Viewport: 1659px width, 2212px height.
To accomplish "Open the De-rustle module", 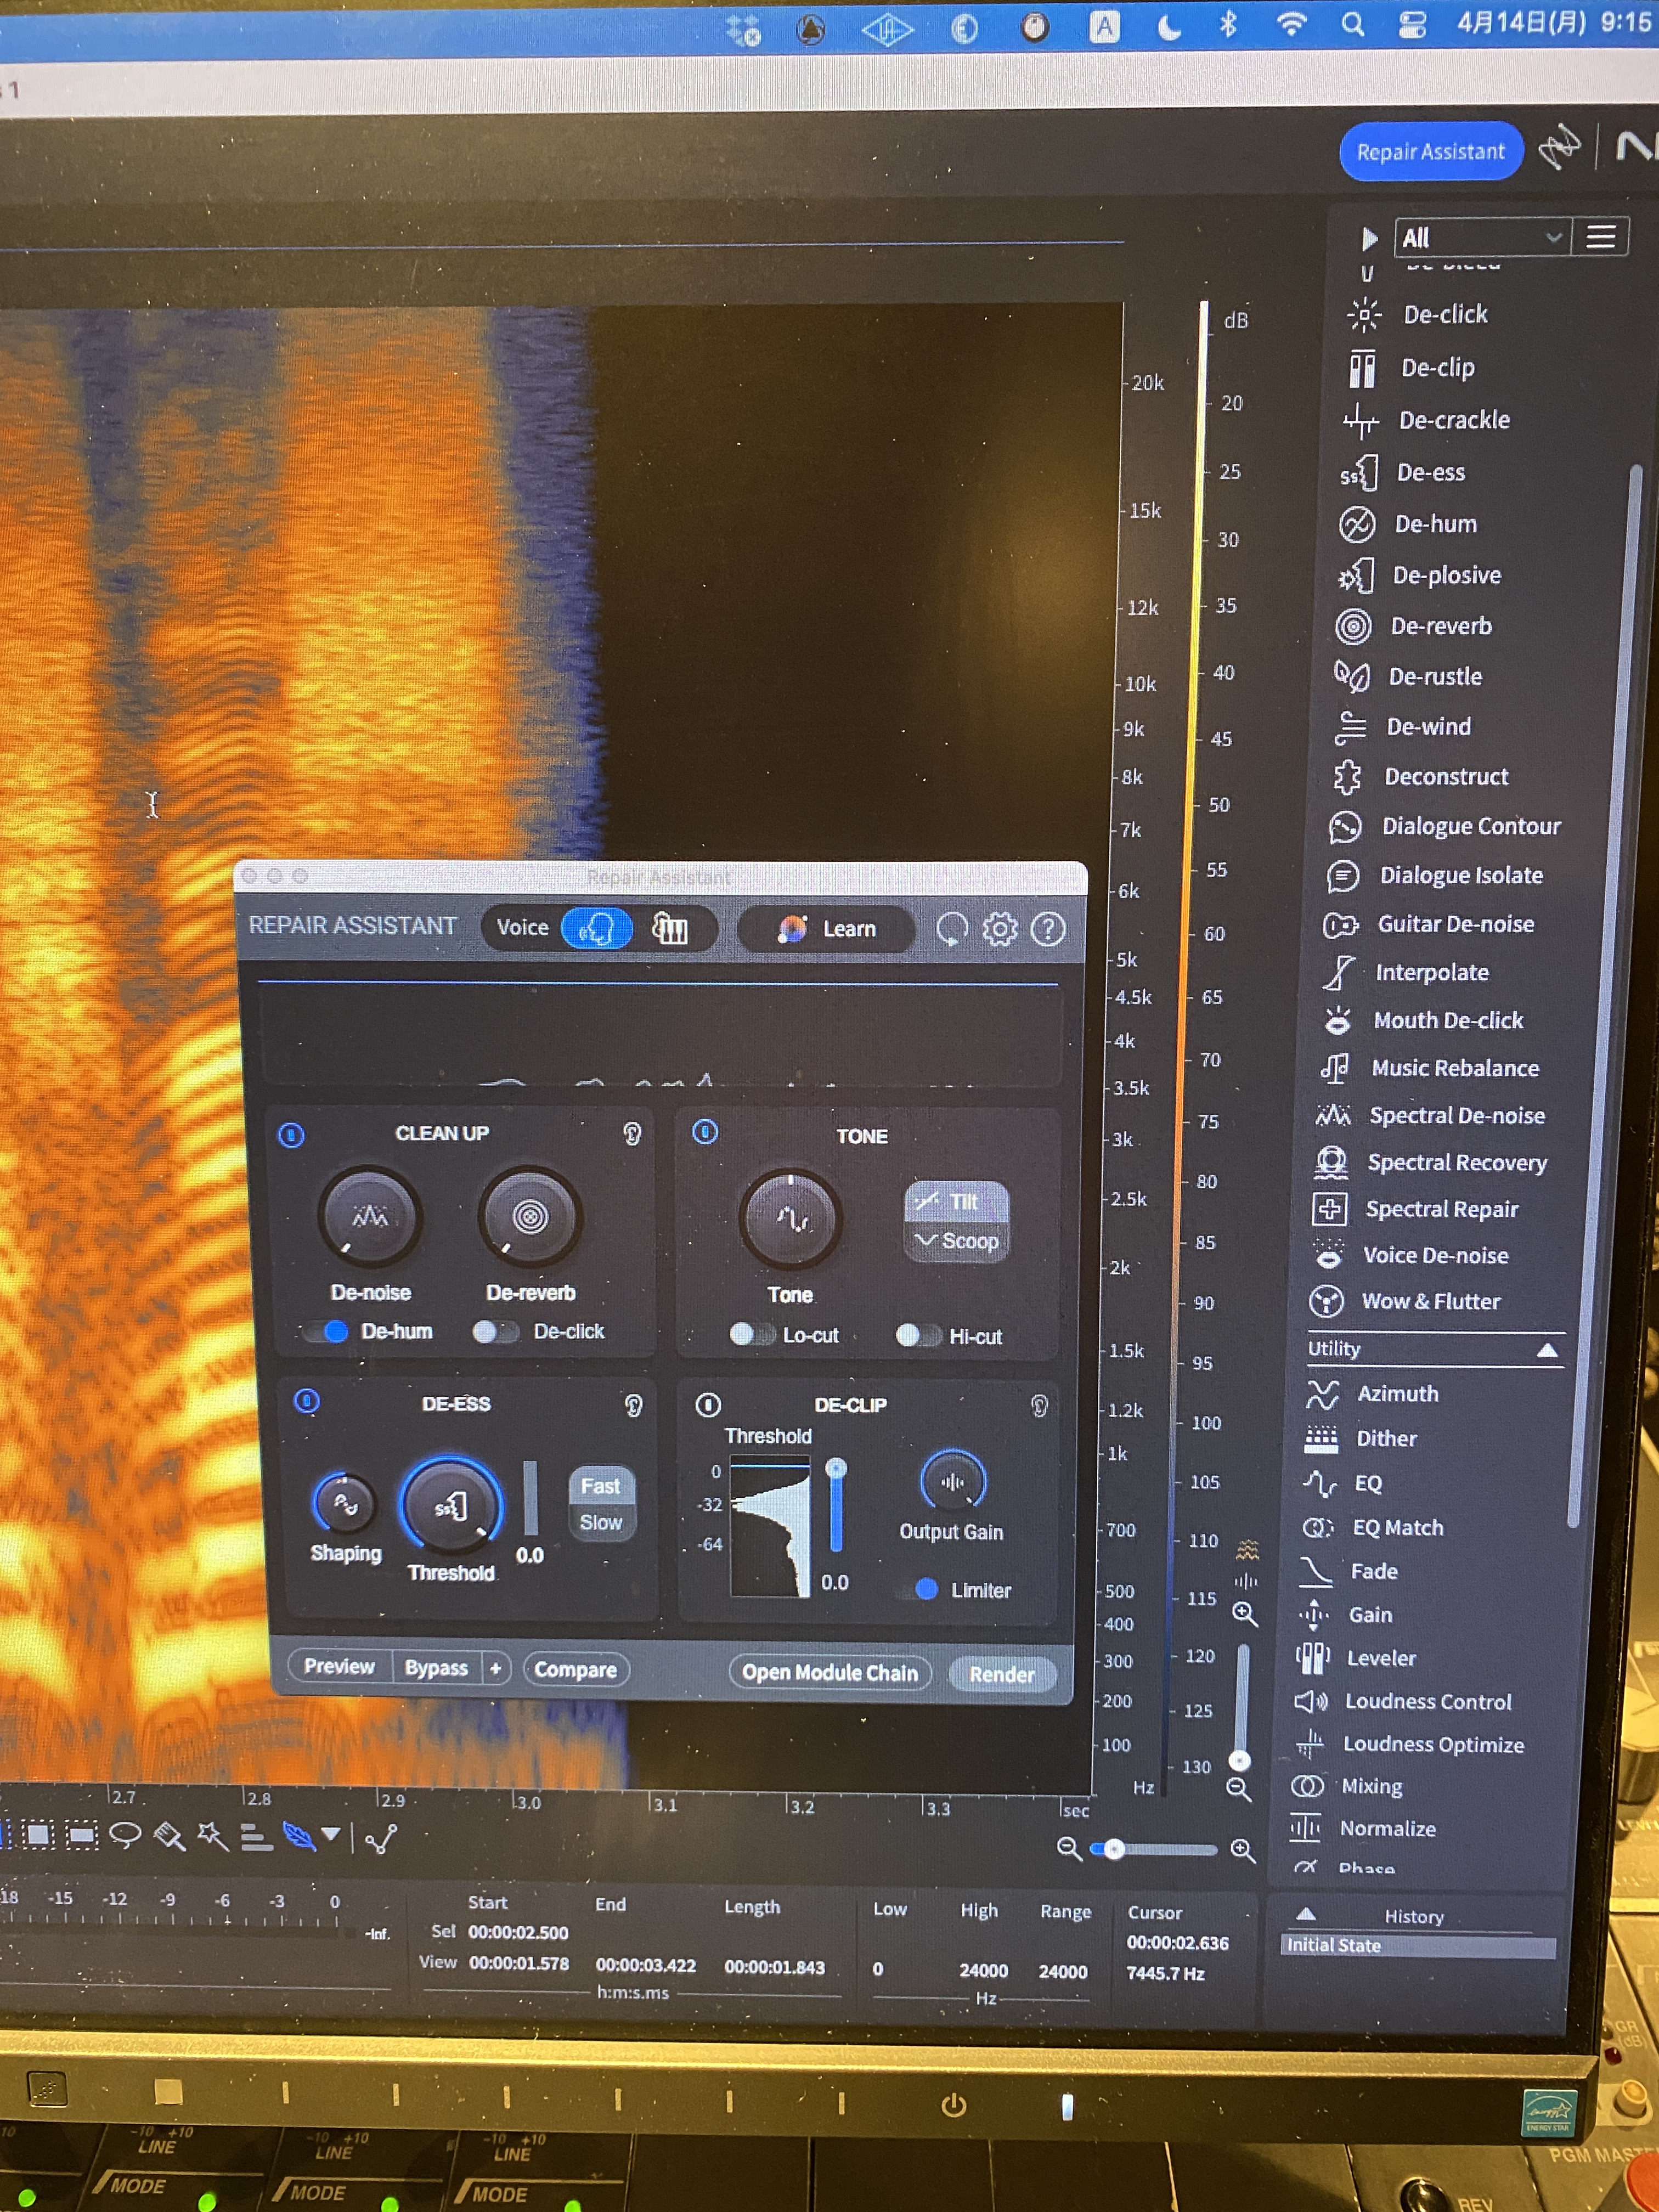I will [x=1408, y=676].
